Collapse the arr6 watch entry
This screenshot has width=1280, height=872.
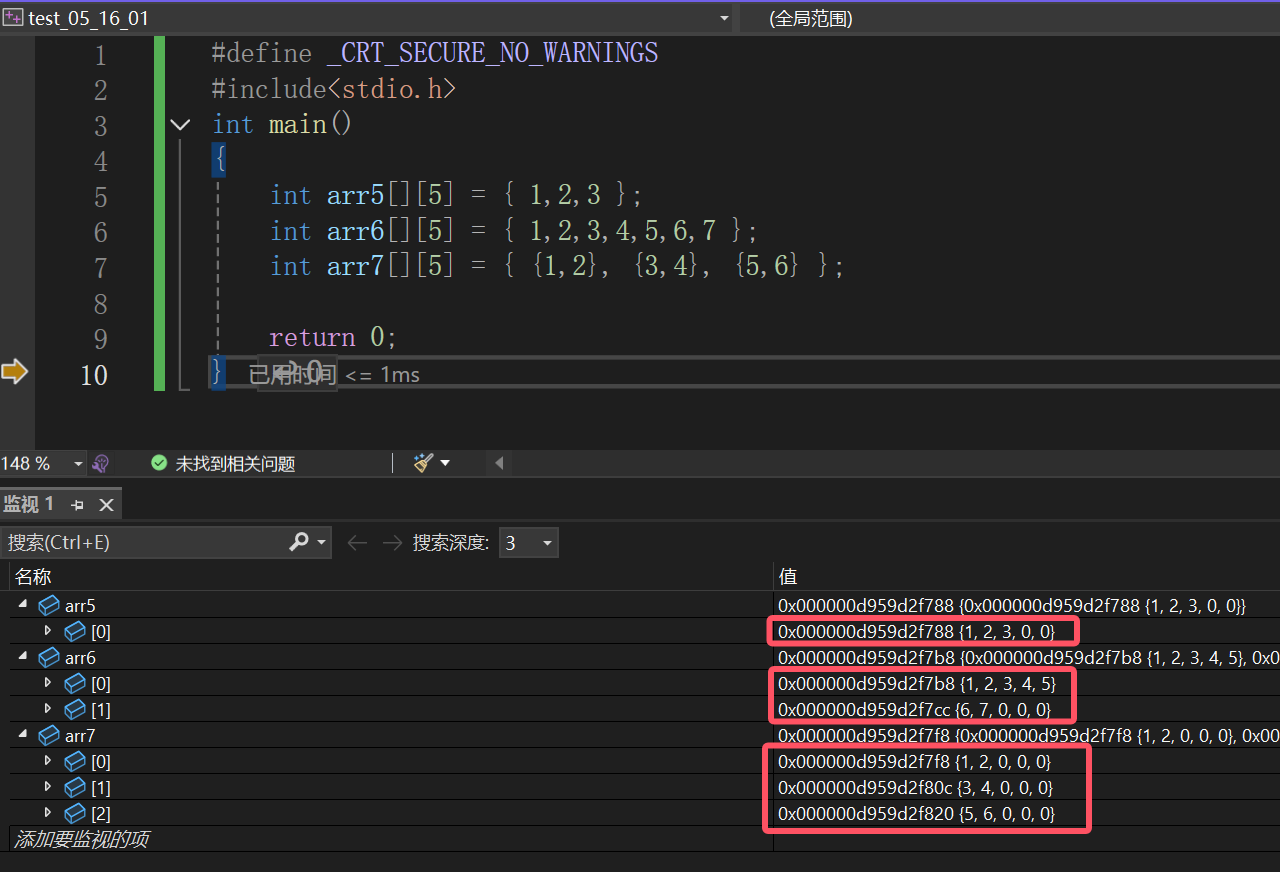(23, 657)
